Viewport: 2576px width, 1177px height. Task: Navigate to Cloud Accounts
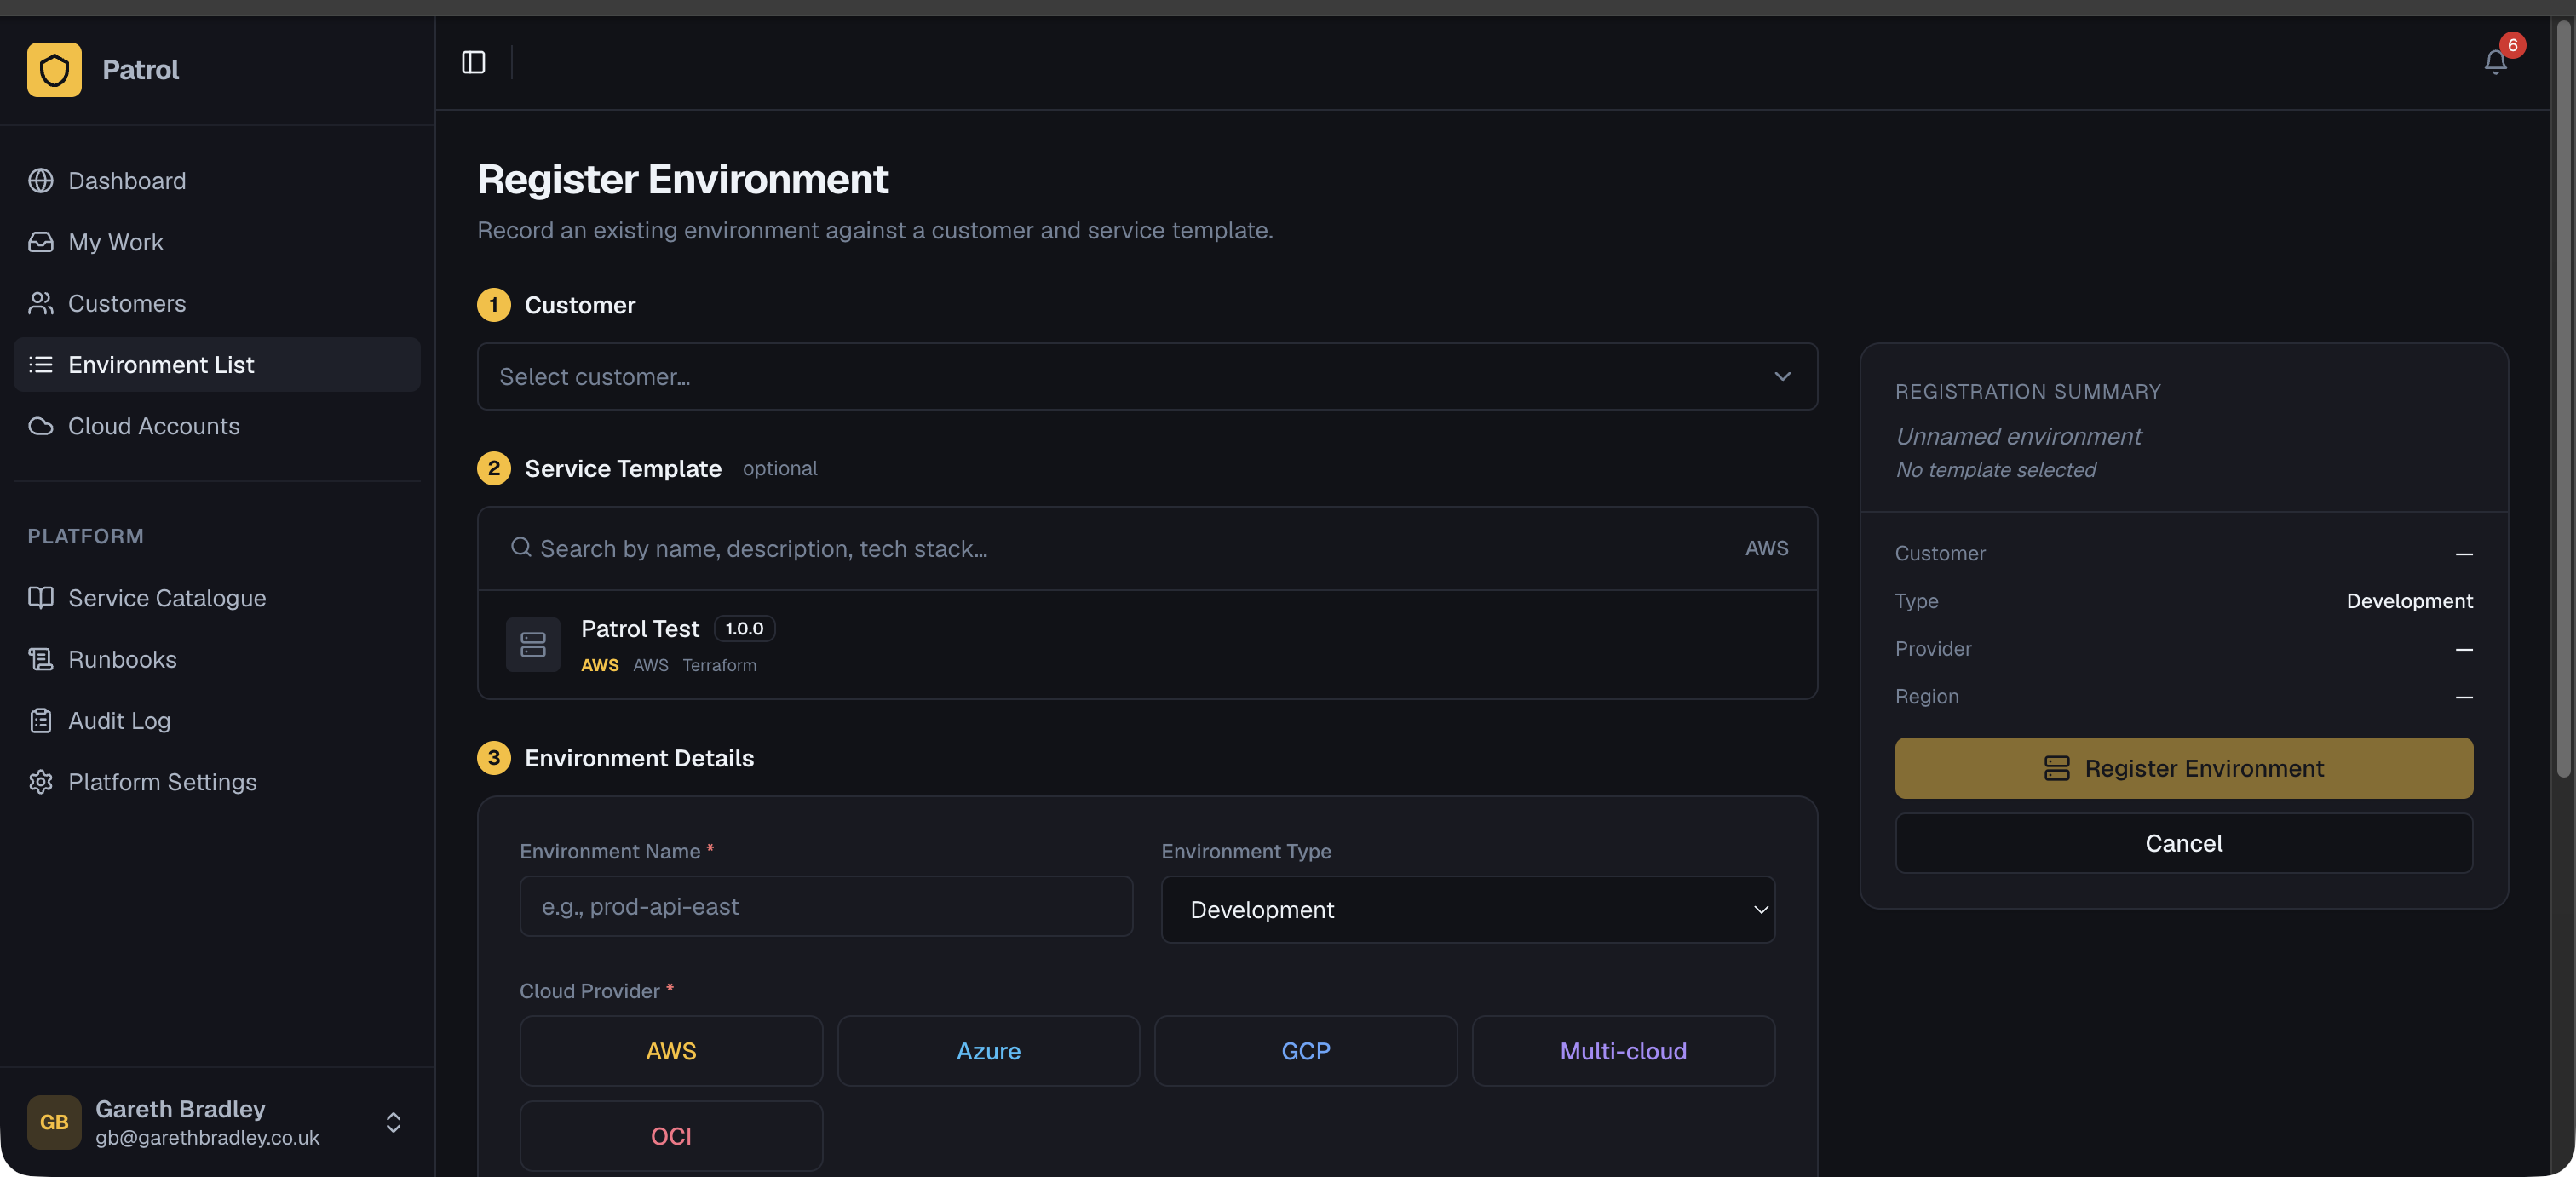[x=217, y=426]
